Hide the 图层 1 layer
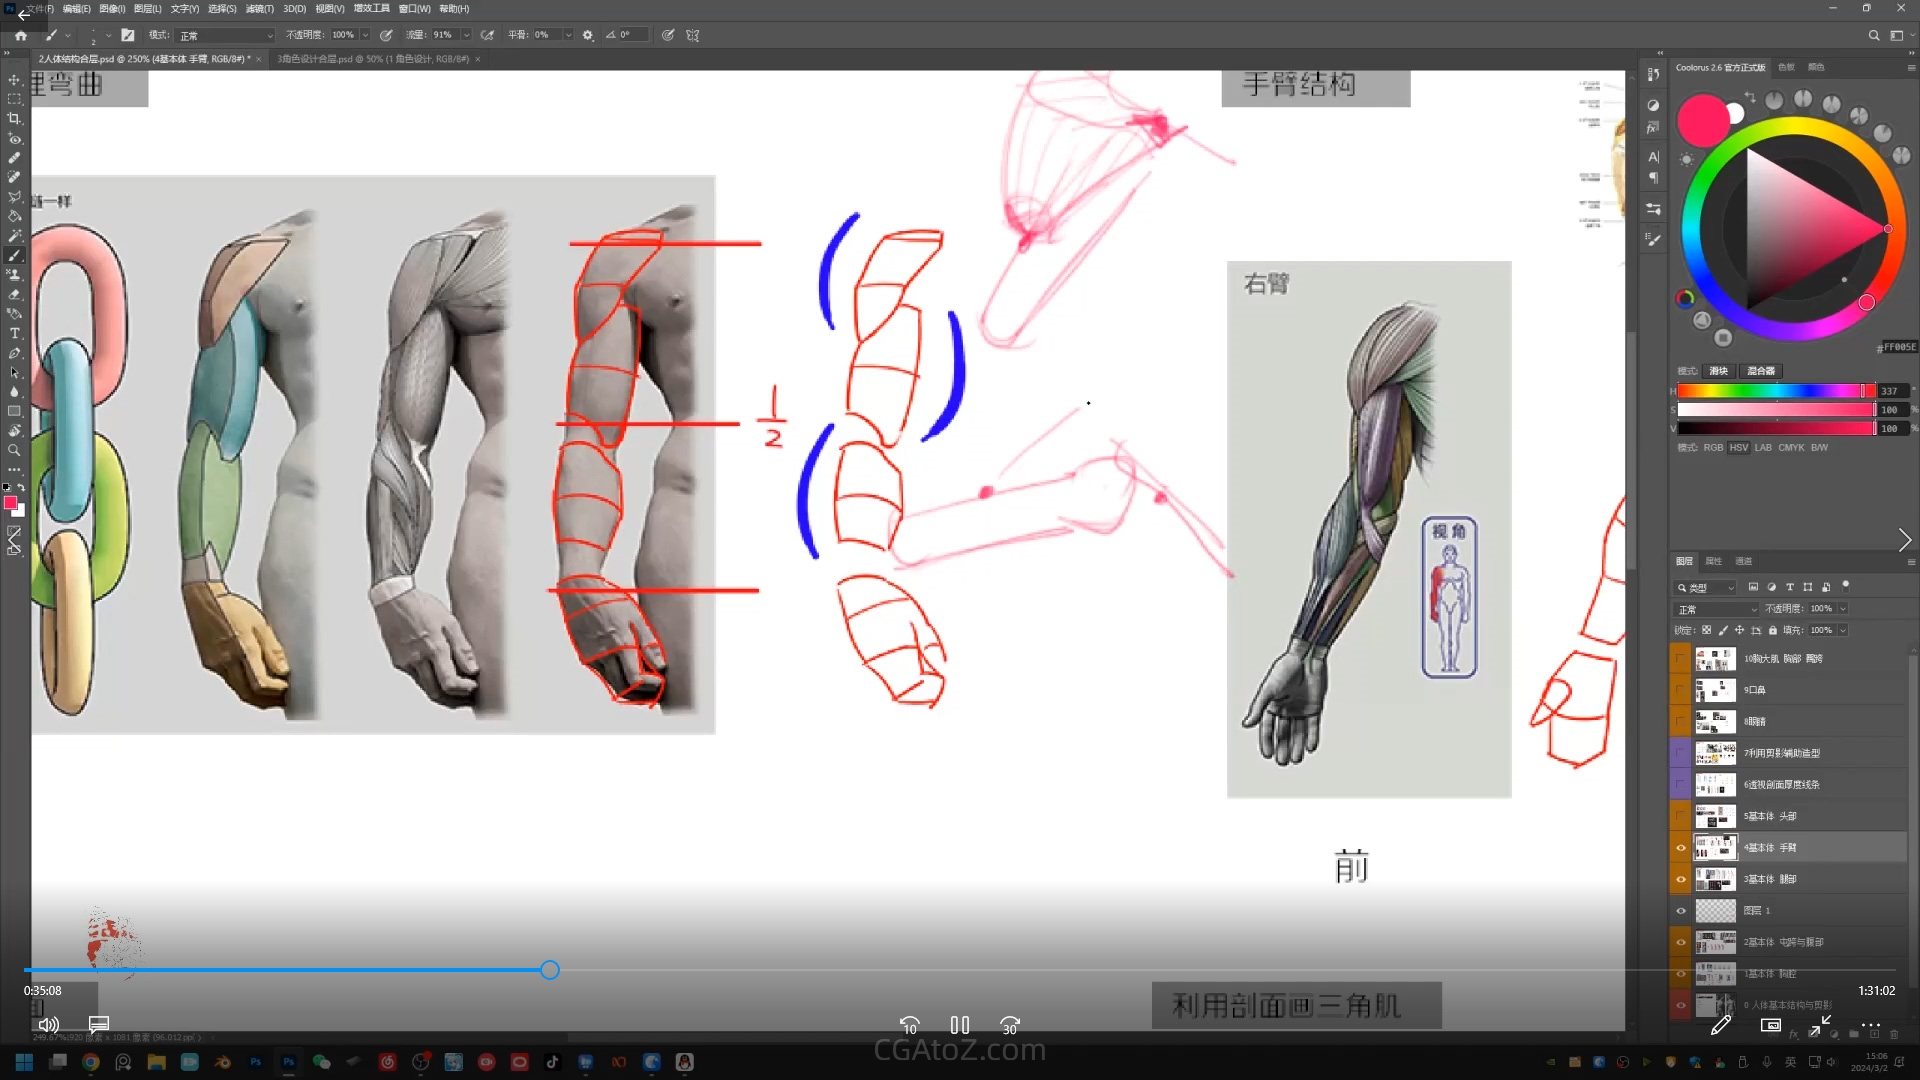This screenshot has width=1920, height=1080. pyautogui.click(x=1681, y=911)
